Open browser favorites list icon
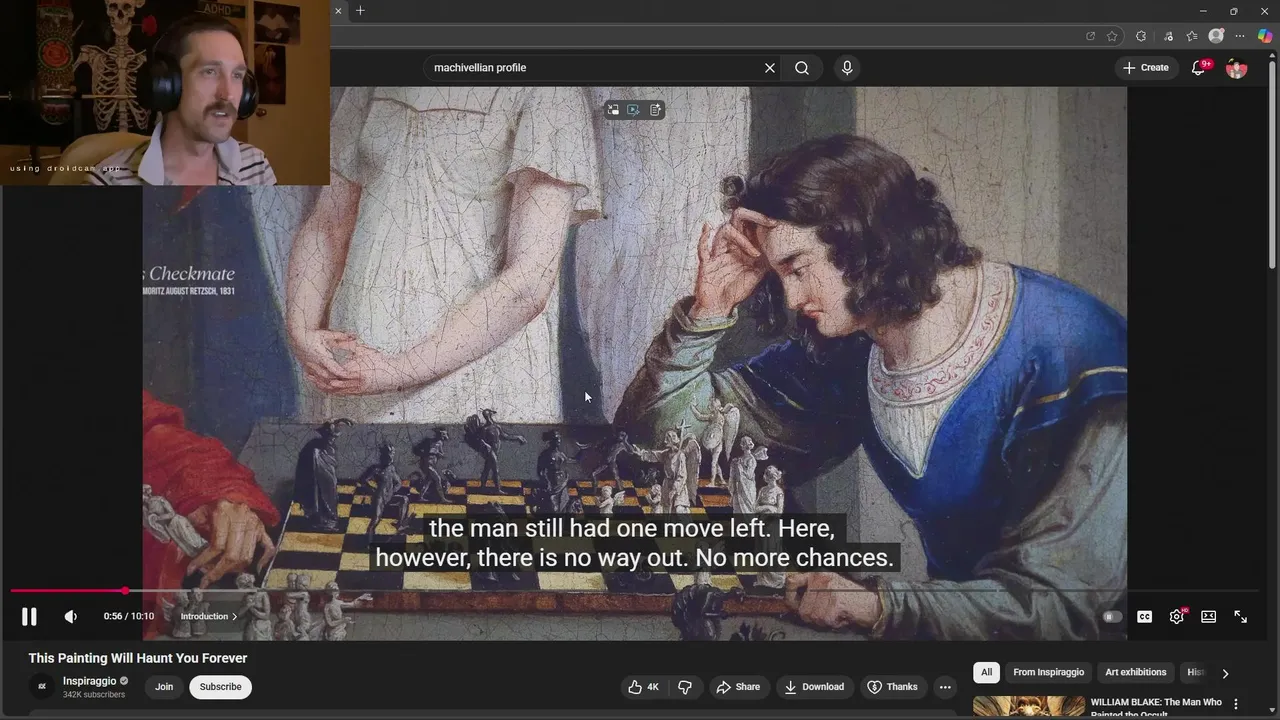Viewport: 1280px width, 720px height. point(1192,36)
